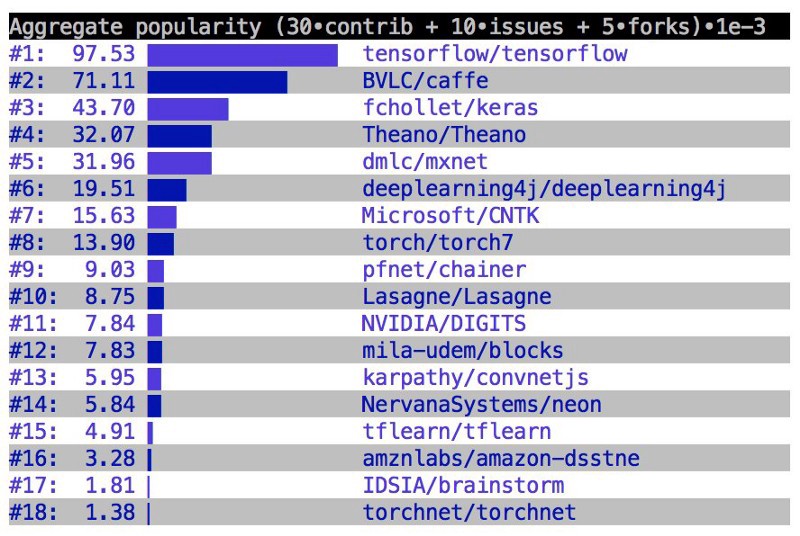Click the BVLC/caffe repository name
The width and height of the screenshot is (800, 536).
(425, 81)
